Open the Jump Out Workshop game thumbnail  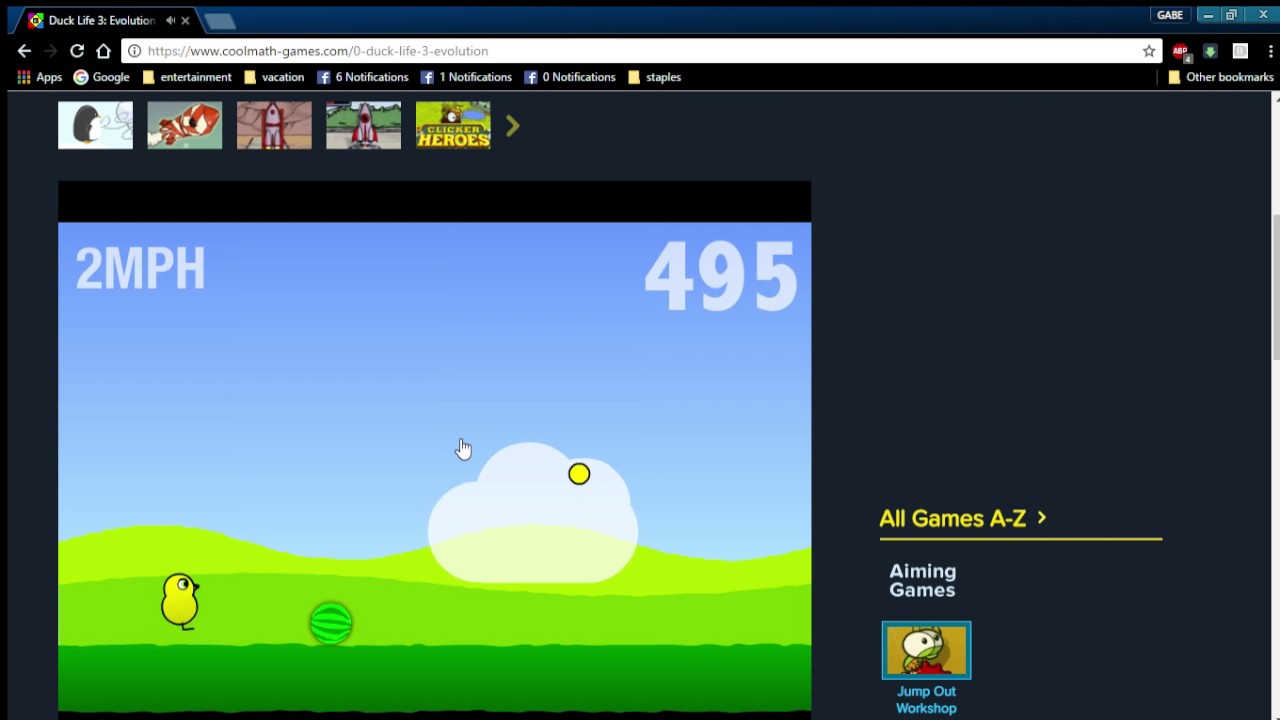(926, 650)
